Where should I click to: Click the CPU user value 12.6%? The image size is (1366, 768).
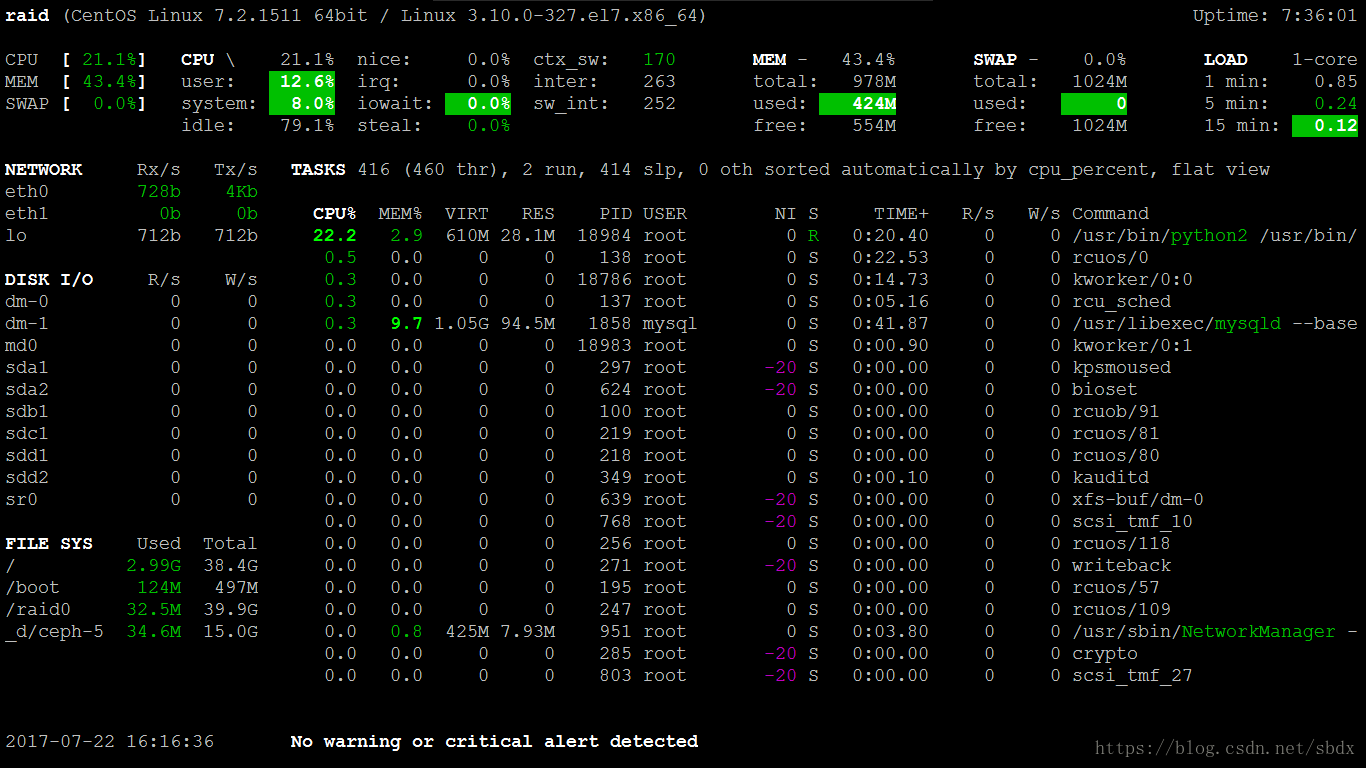302,82
